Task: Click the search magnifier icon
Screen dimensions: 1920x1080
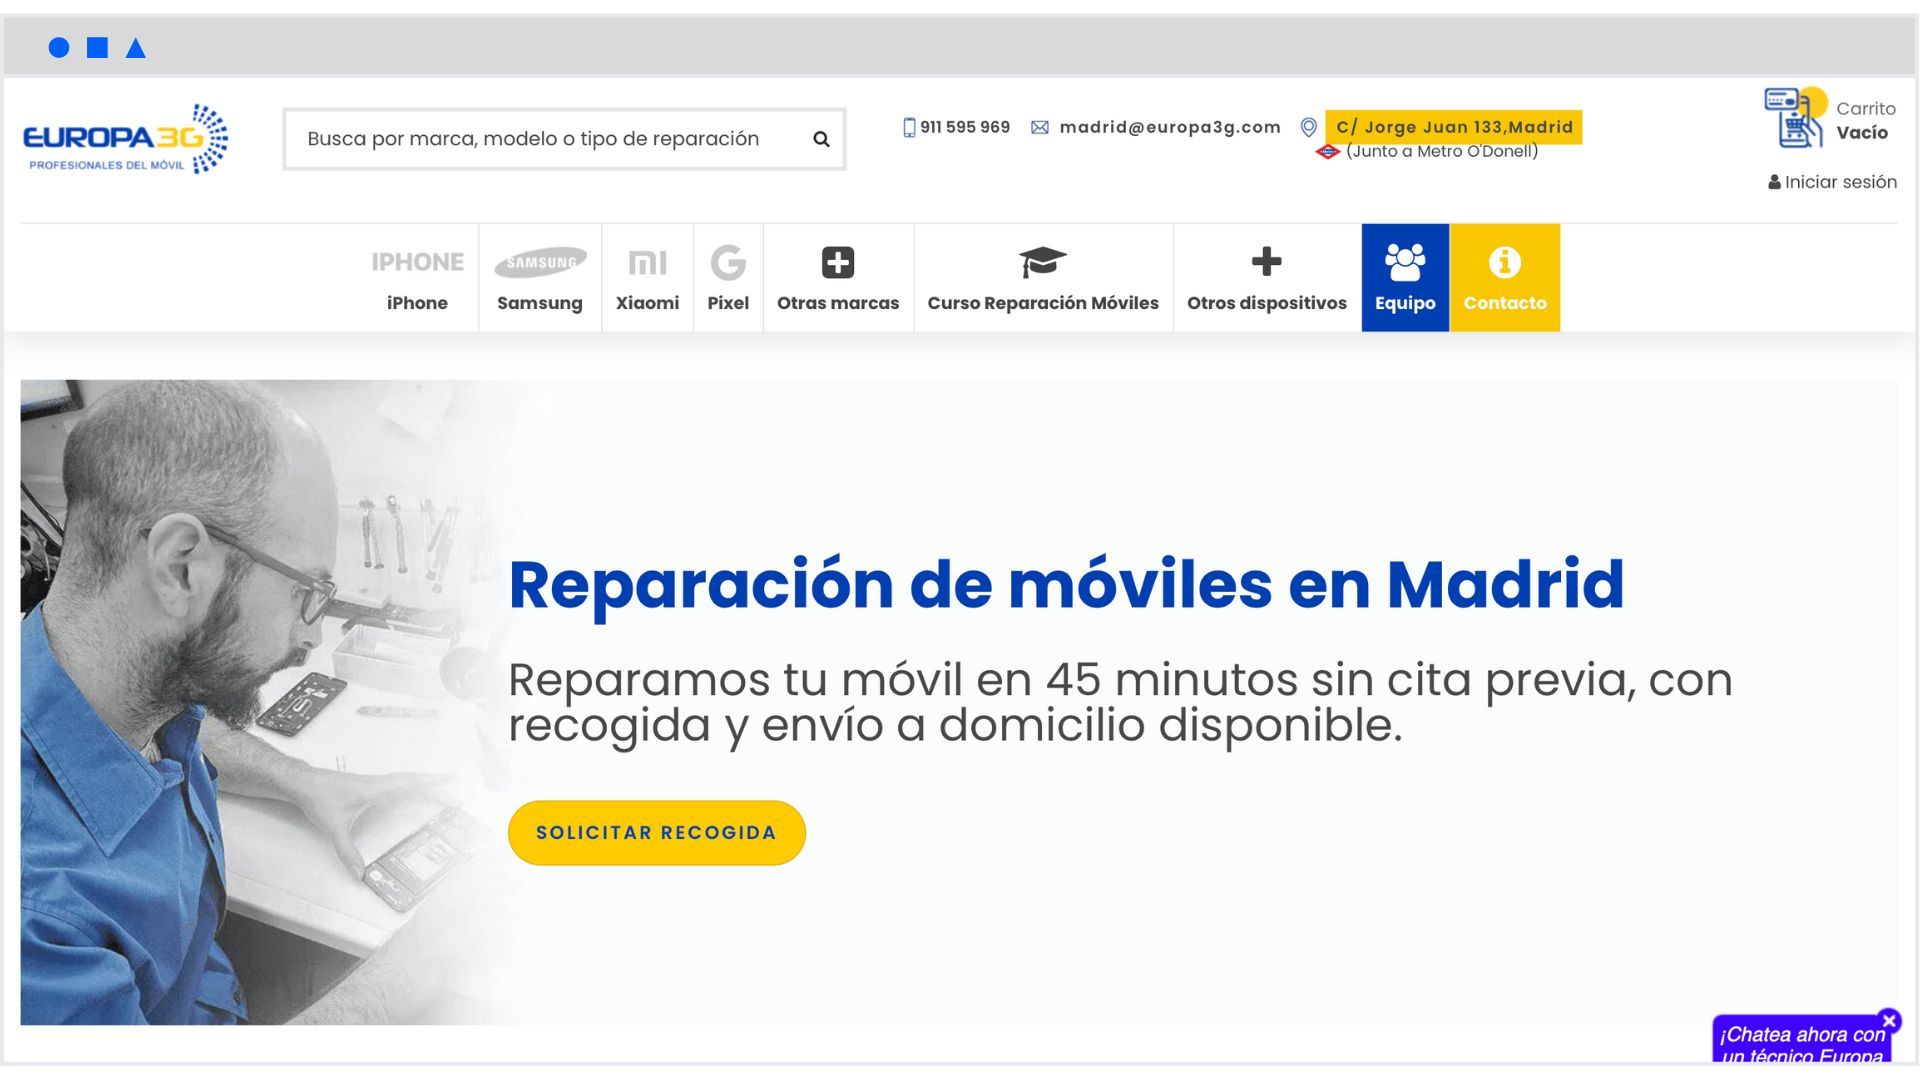Action: (821, 139)
